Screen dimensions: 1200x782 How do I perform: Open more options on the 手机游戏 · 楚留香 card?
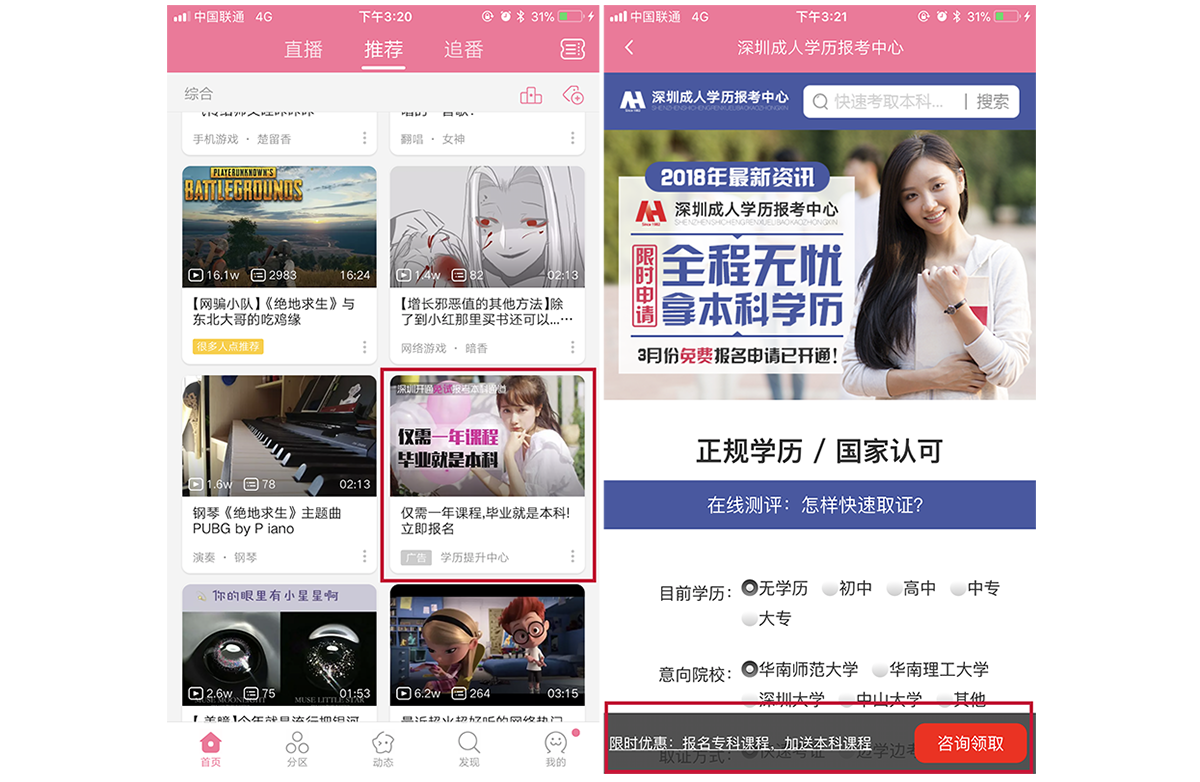364,138
